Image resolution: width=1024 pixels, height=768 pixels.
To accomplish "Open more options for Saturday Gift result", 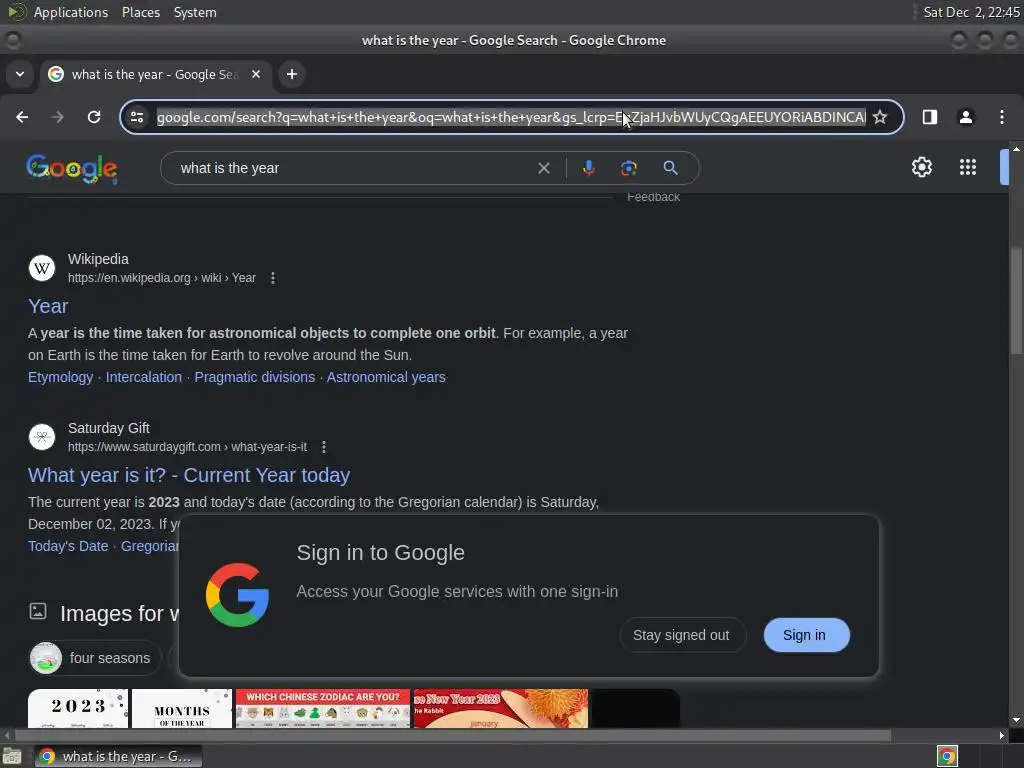I will [x=324, y=447].
